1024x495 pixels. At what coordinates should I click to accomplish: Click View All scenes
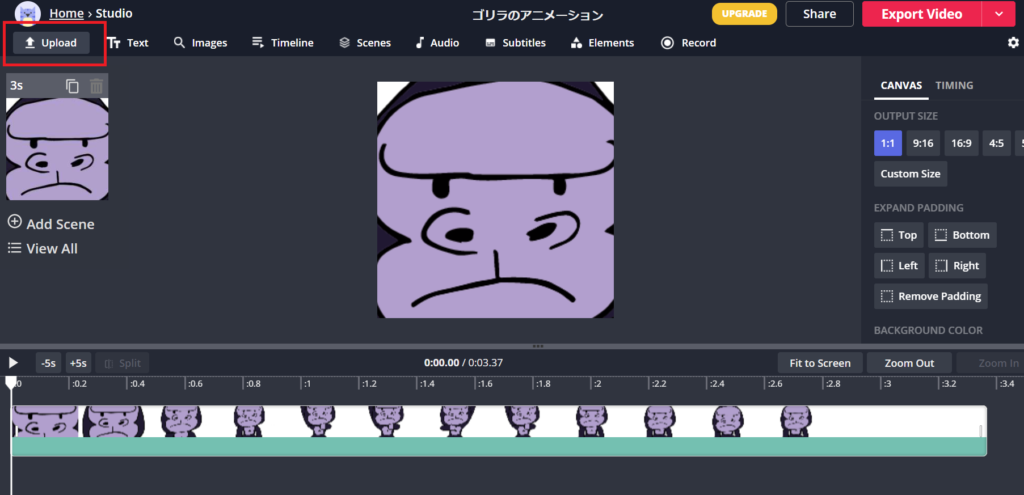[42, 248]
